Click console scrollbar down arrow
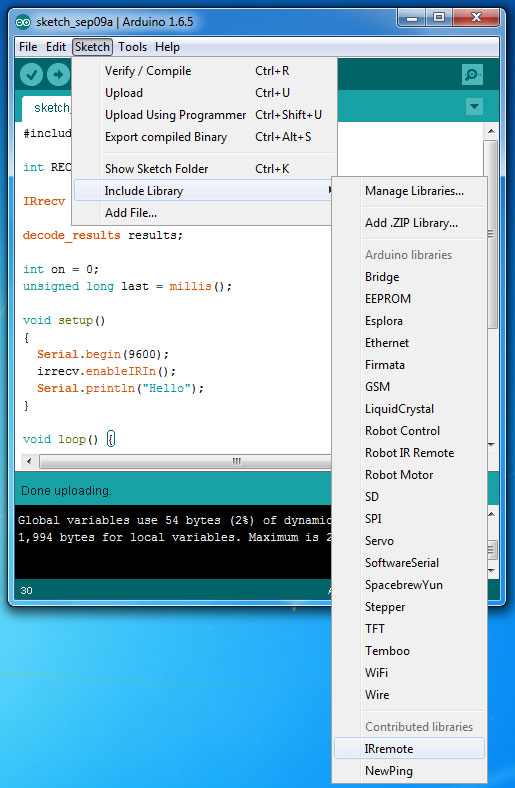Screen dimensions: 515x788 click(491, 571)
